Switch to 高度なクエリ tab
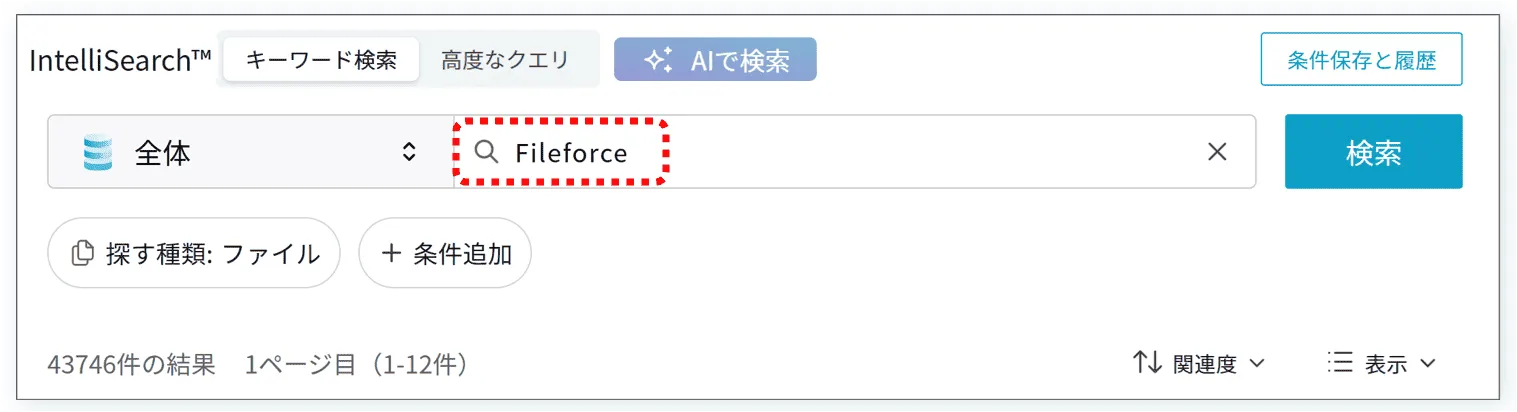 pyautogui.click(x=505, y=60)
